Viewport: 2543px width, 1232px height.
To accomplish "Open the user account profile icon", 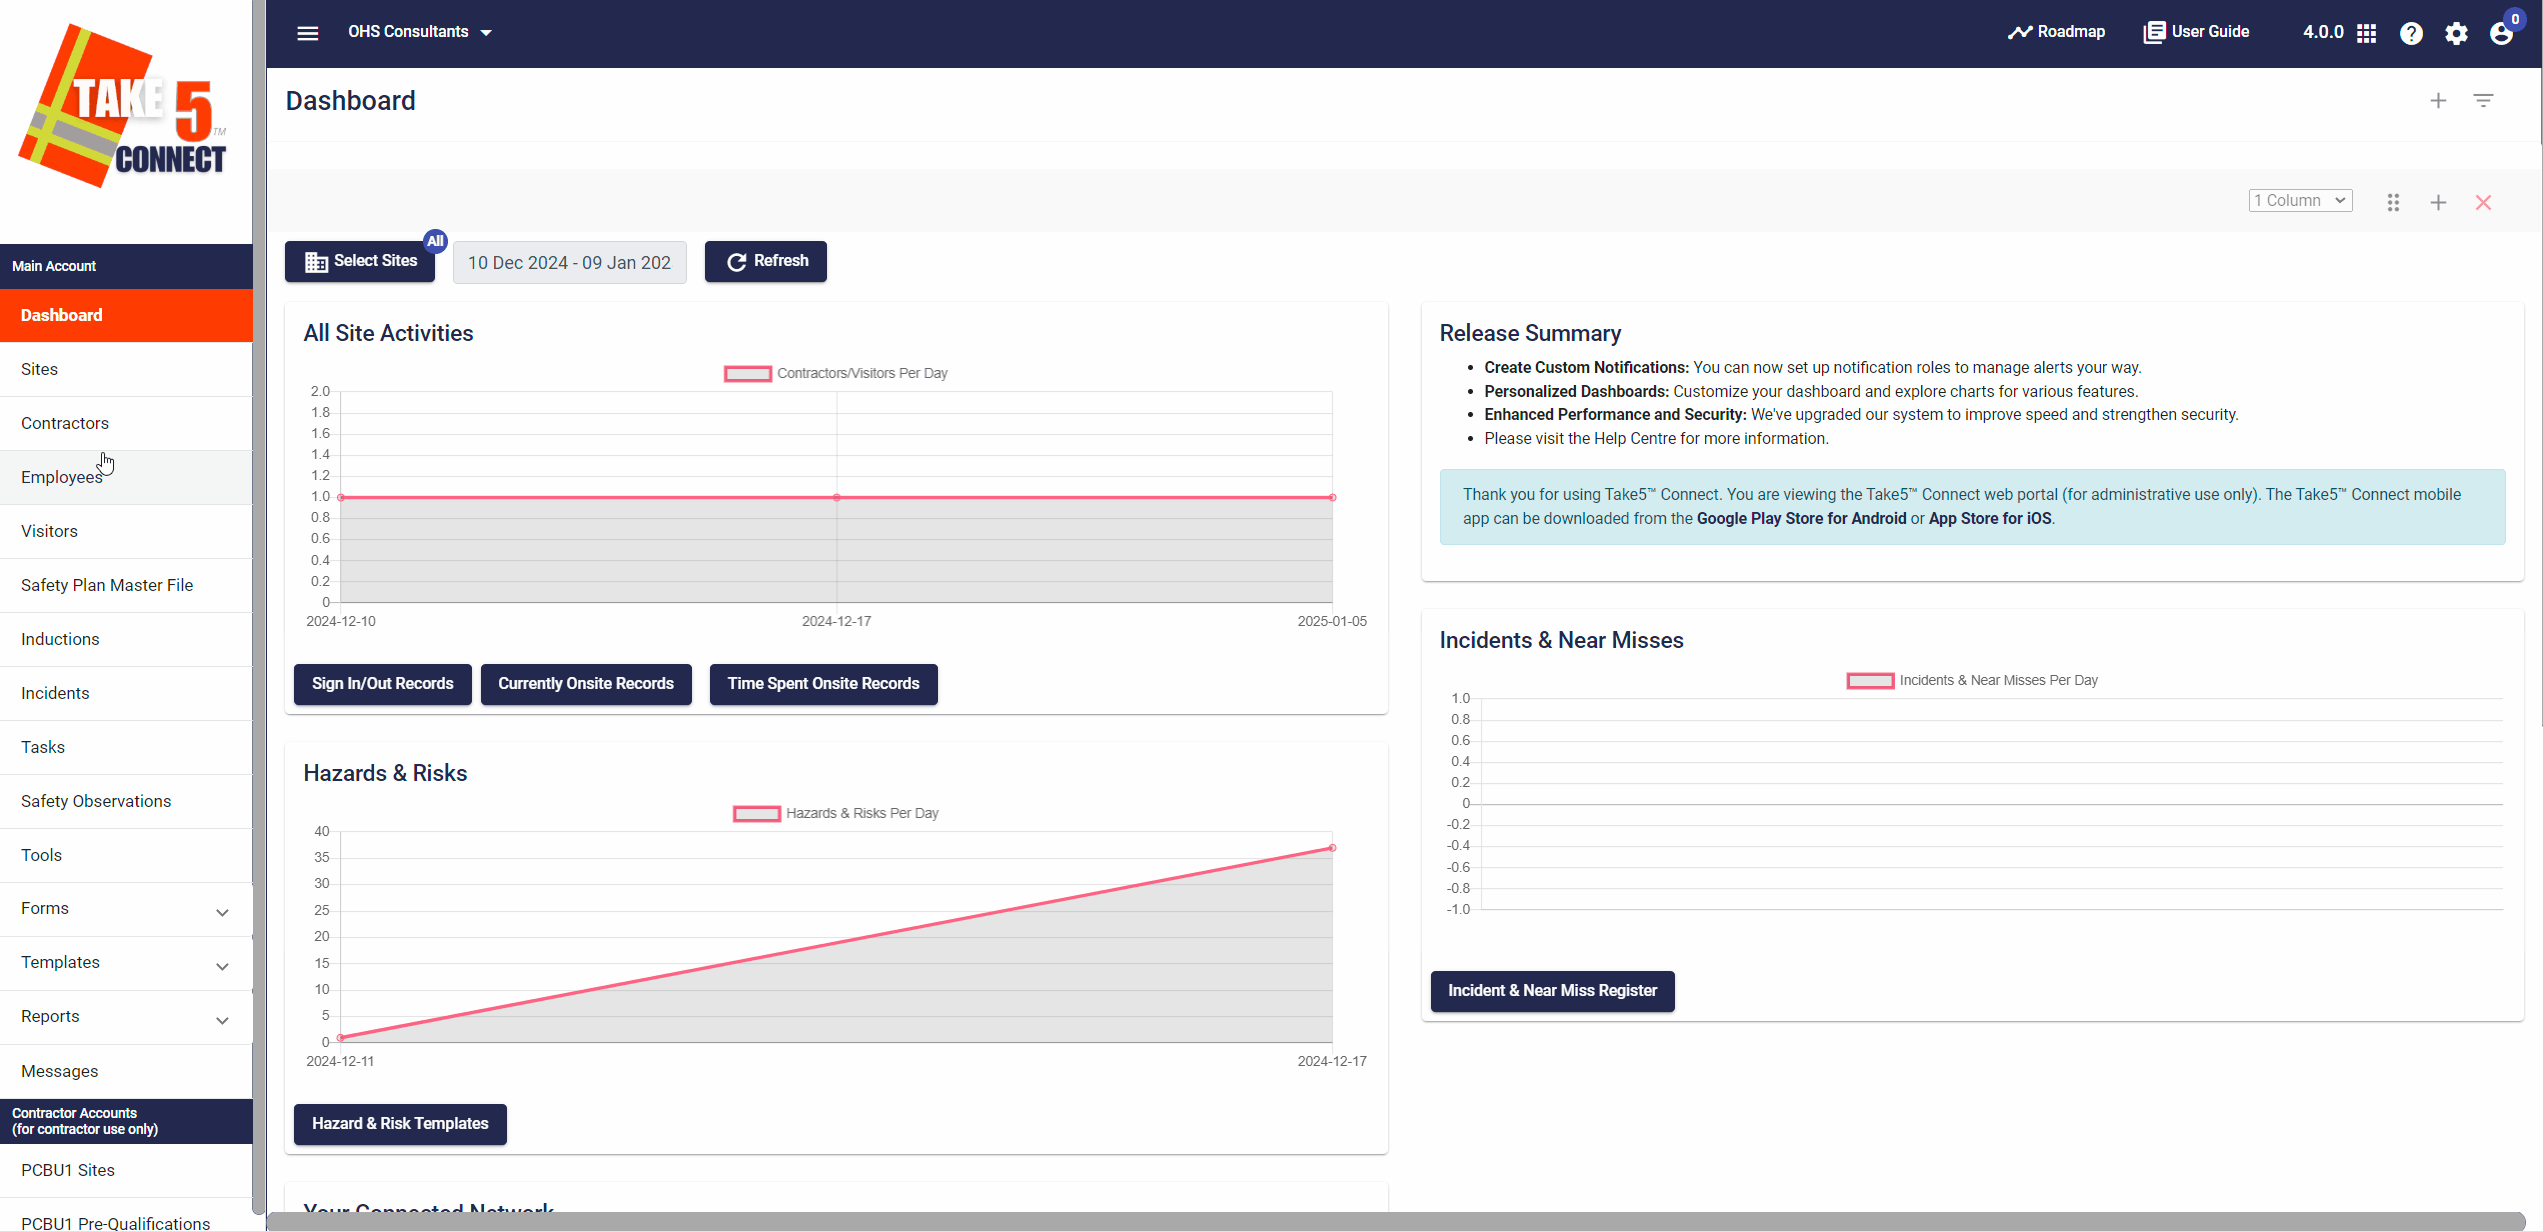I will coord(2501,34).
